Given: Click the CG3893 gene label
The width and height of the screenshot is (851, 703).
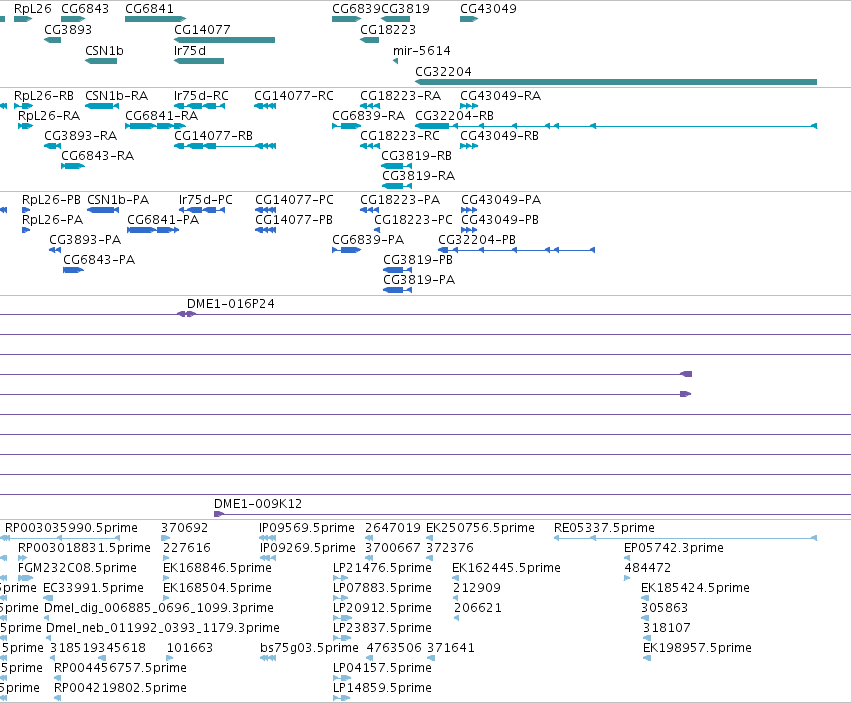Looking at the screenshot, I should click(x=68, y=29).
